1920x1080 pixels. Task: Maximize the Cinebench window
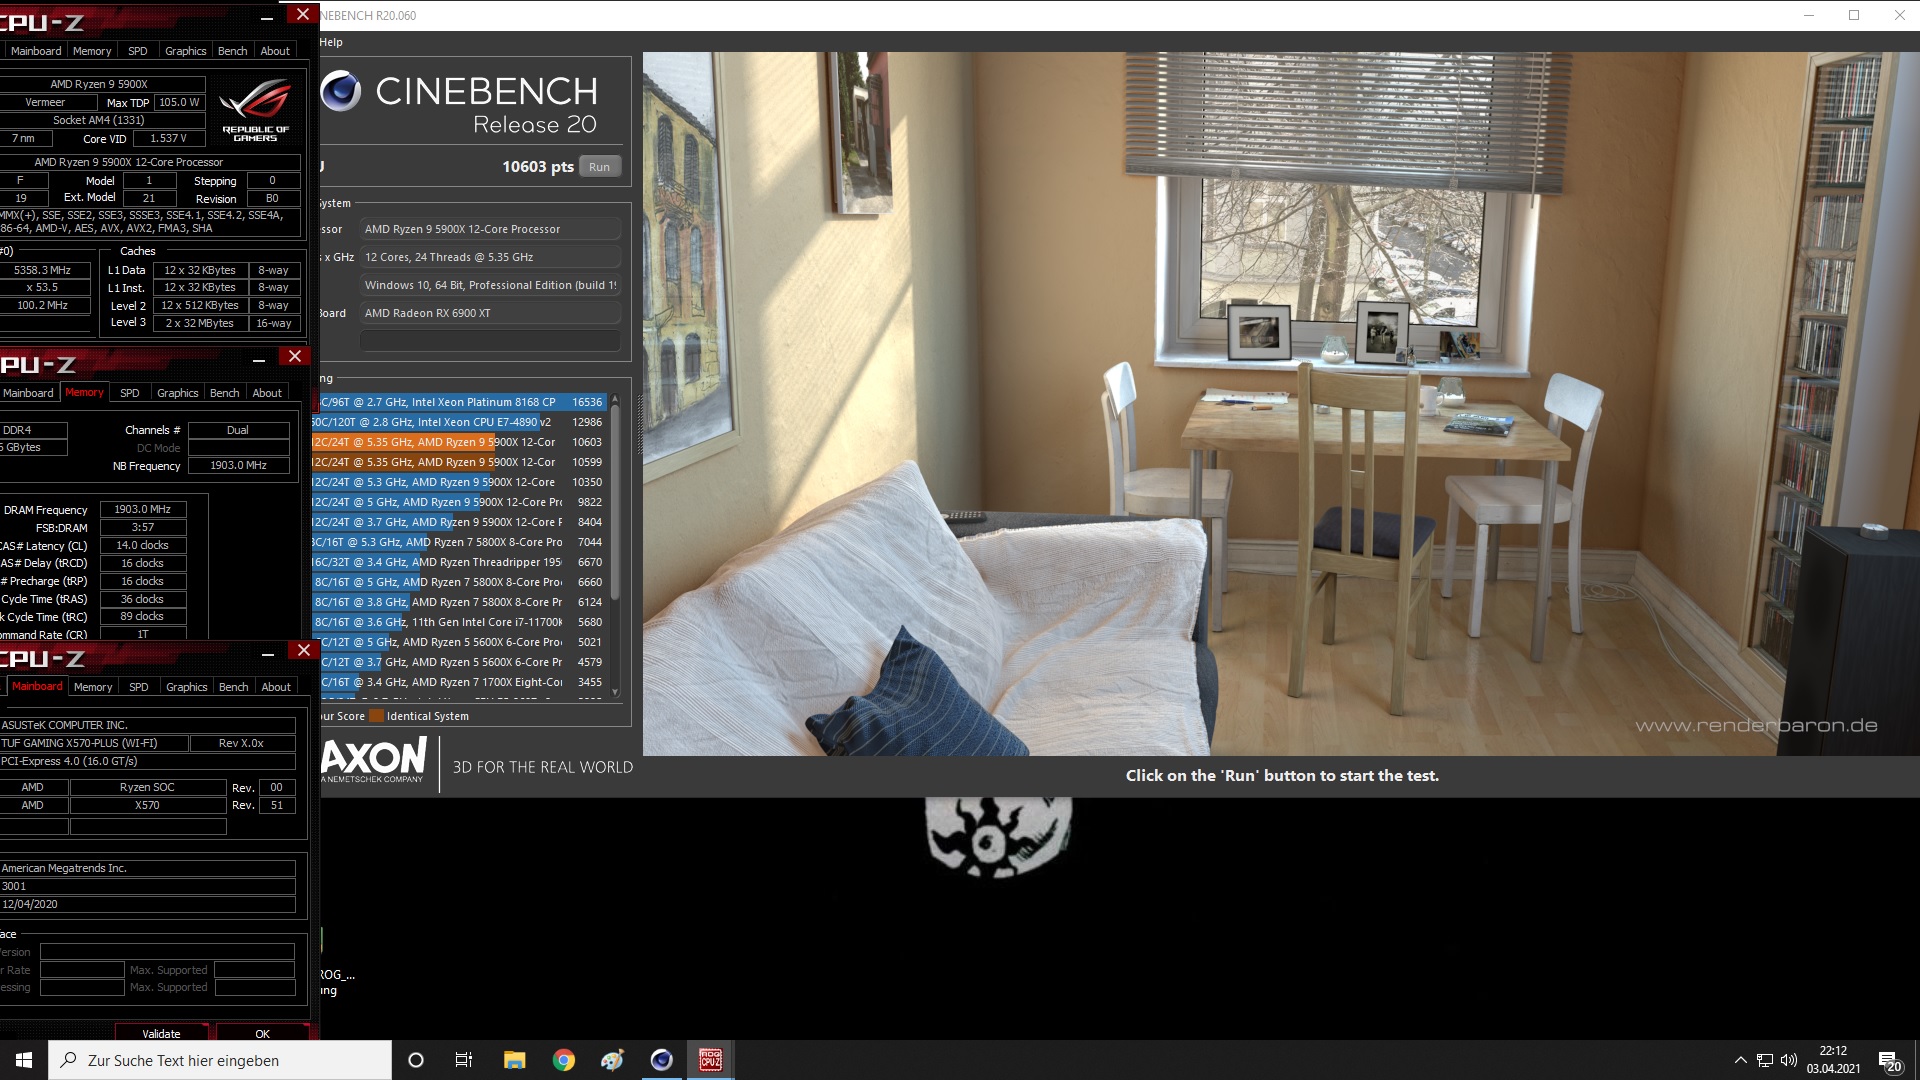(x=1854, y=15)
